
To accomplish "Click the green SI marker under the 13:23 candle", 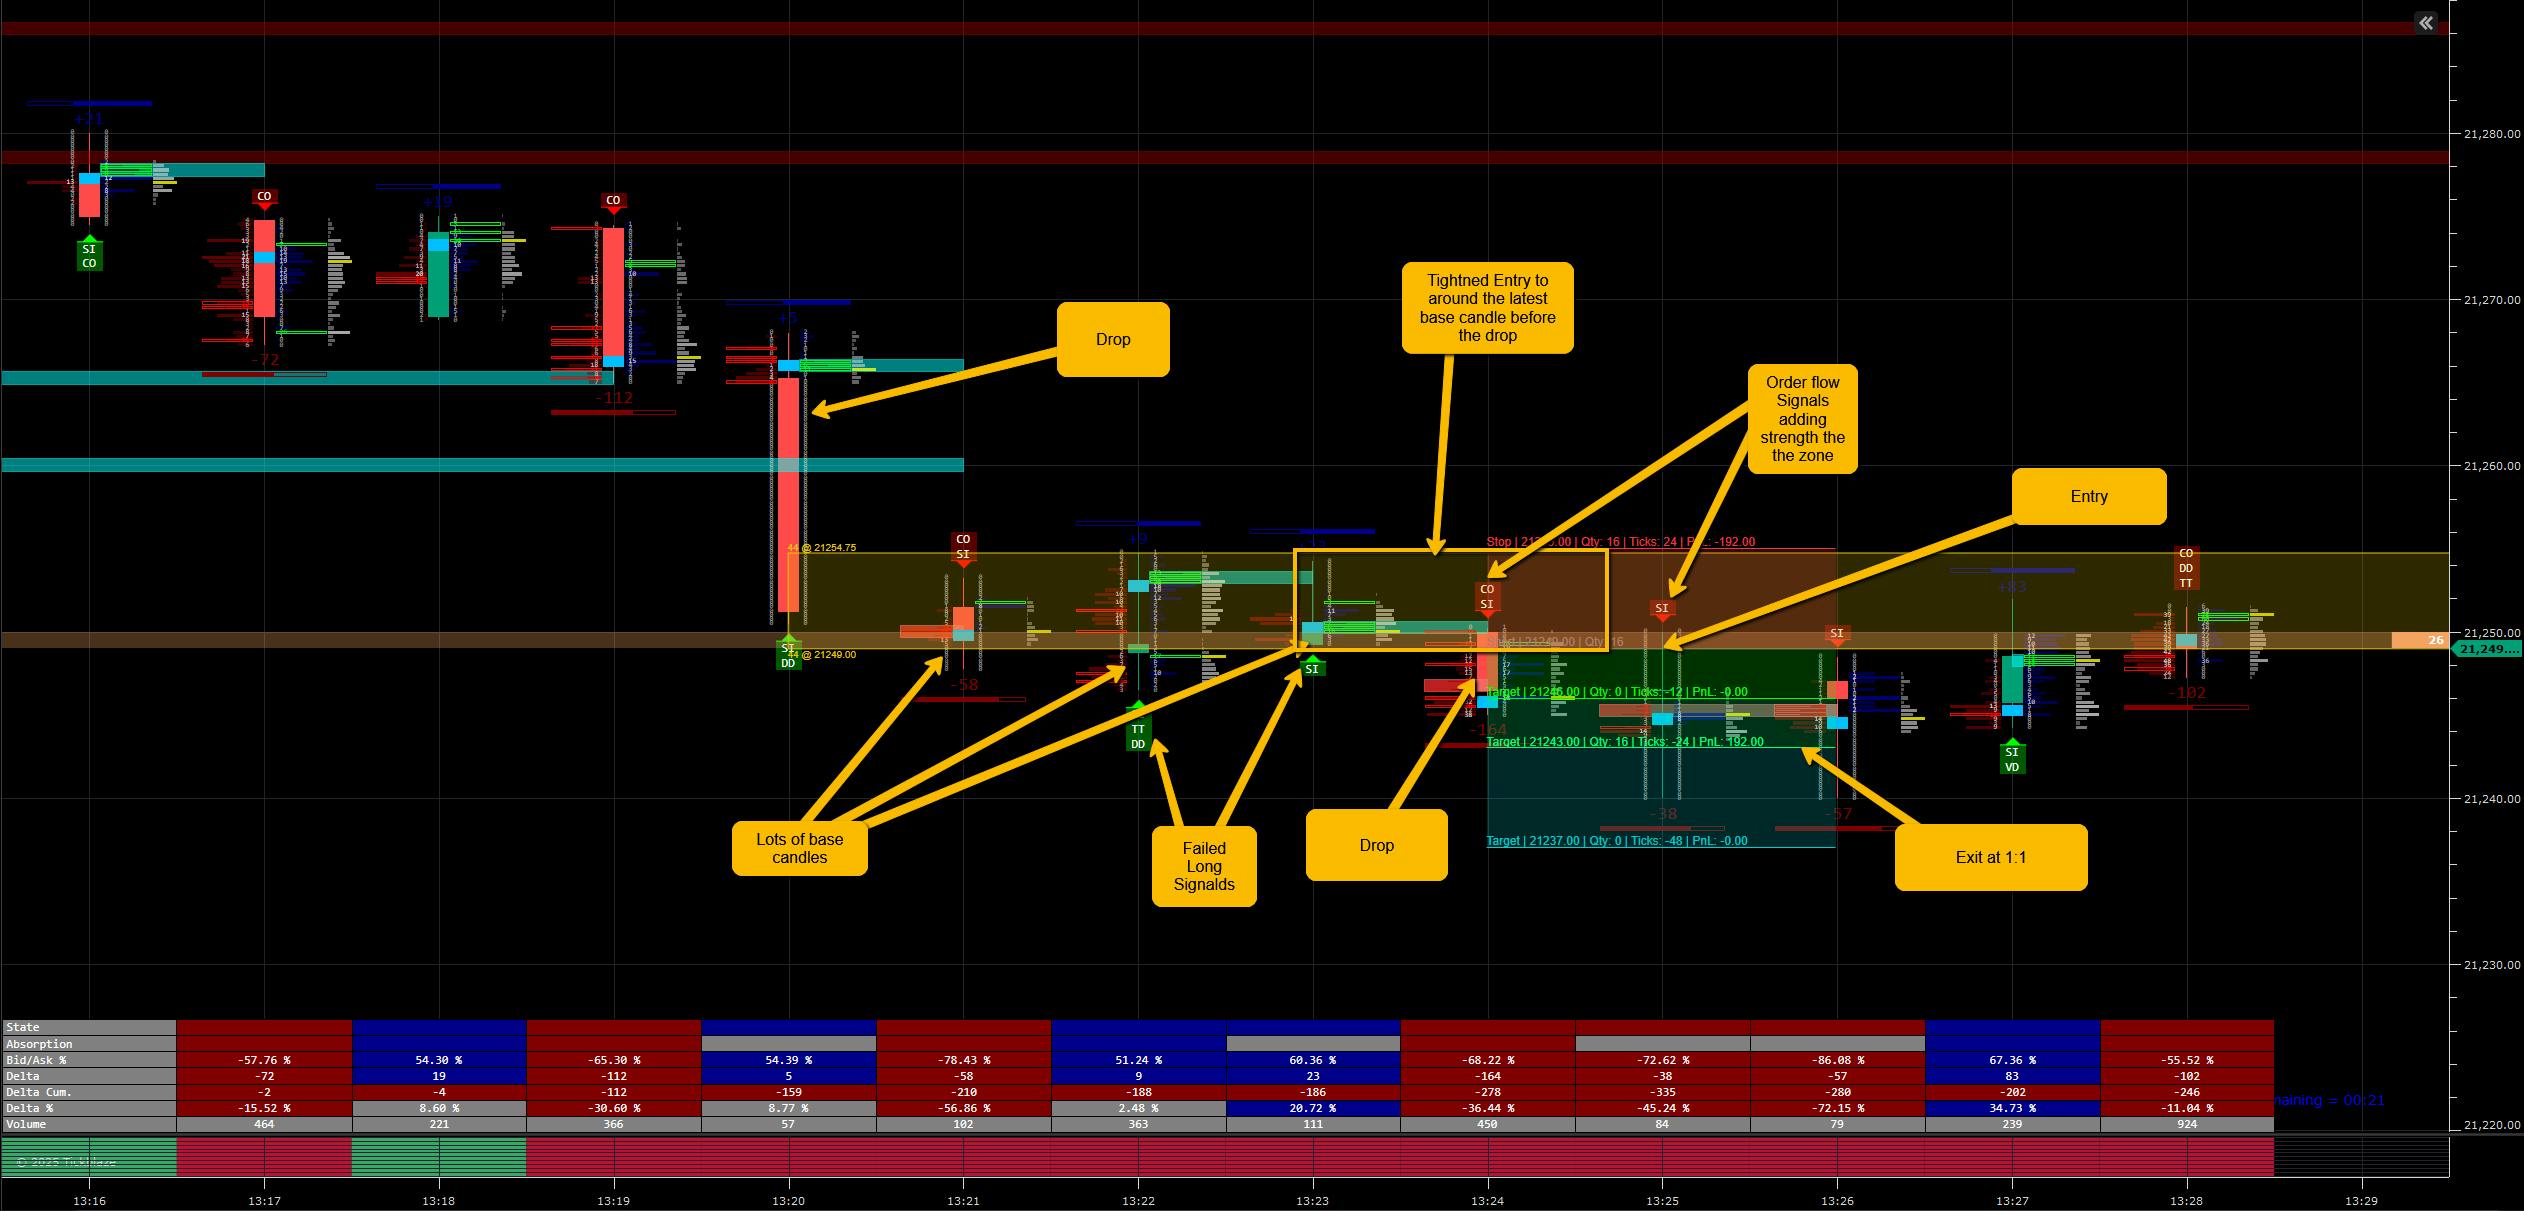I will click(1312, 669).
